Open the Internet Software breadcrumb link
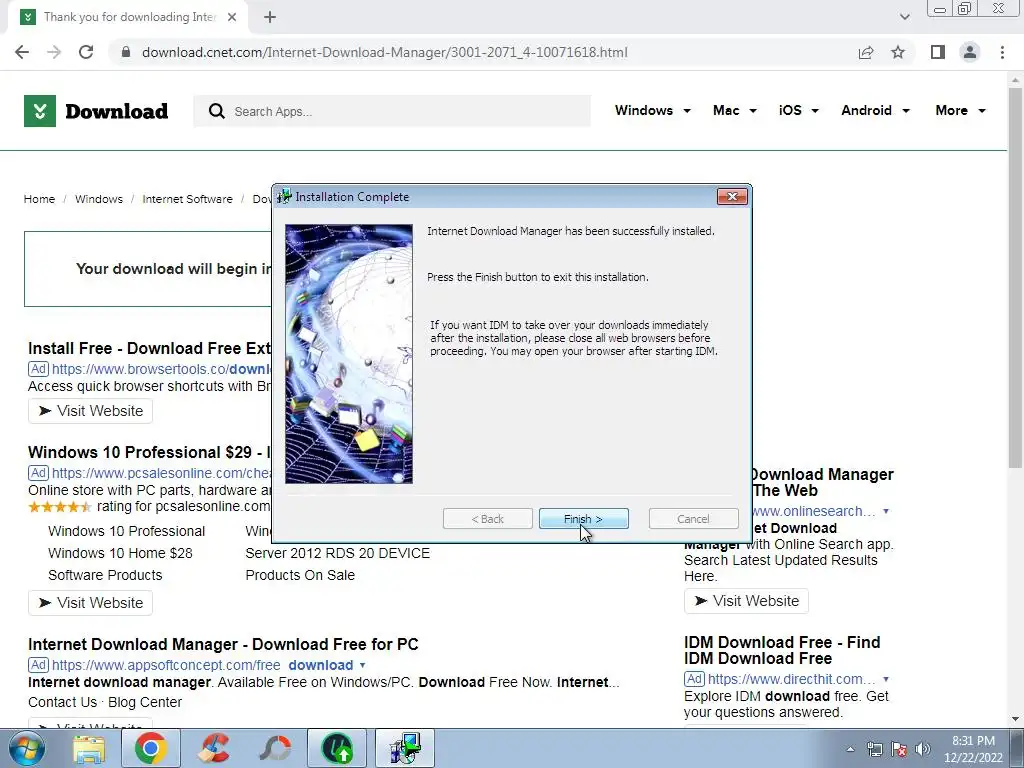 (x=187, y=199)
